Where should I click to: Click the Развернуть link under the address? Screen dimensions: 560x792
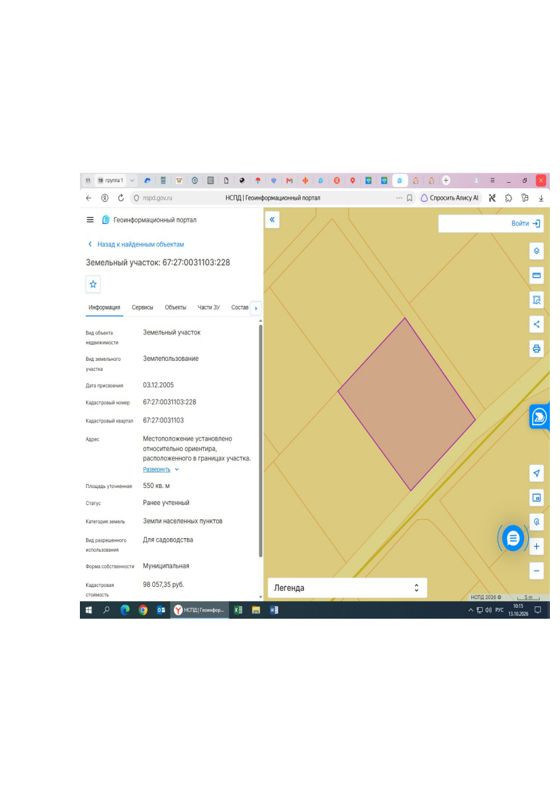pos(157,470)
